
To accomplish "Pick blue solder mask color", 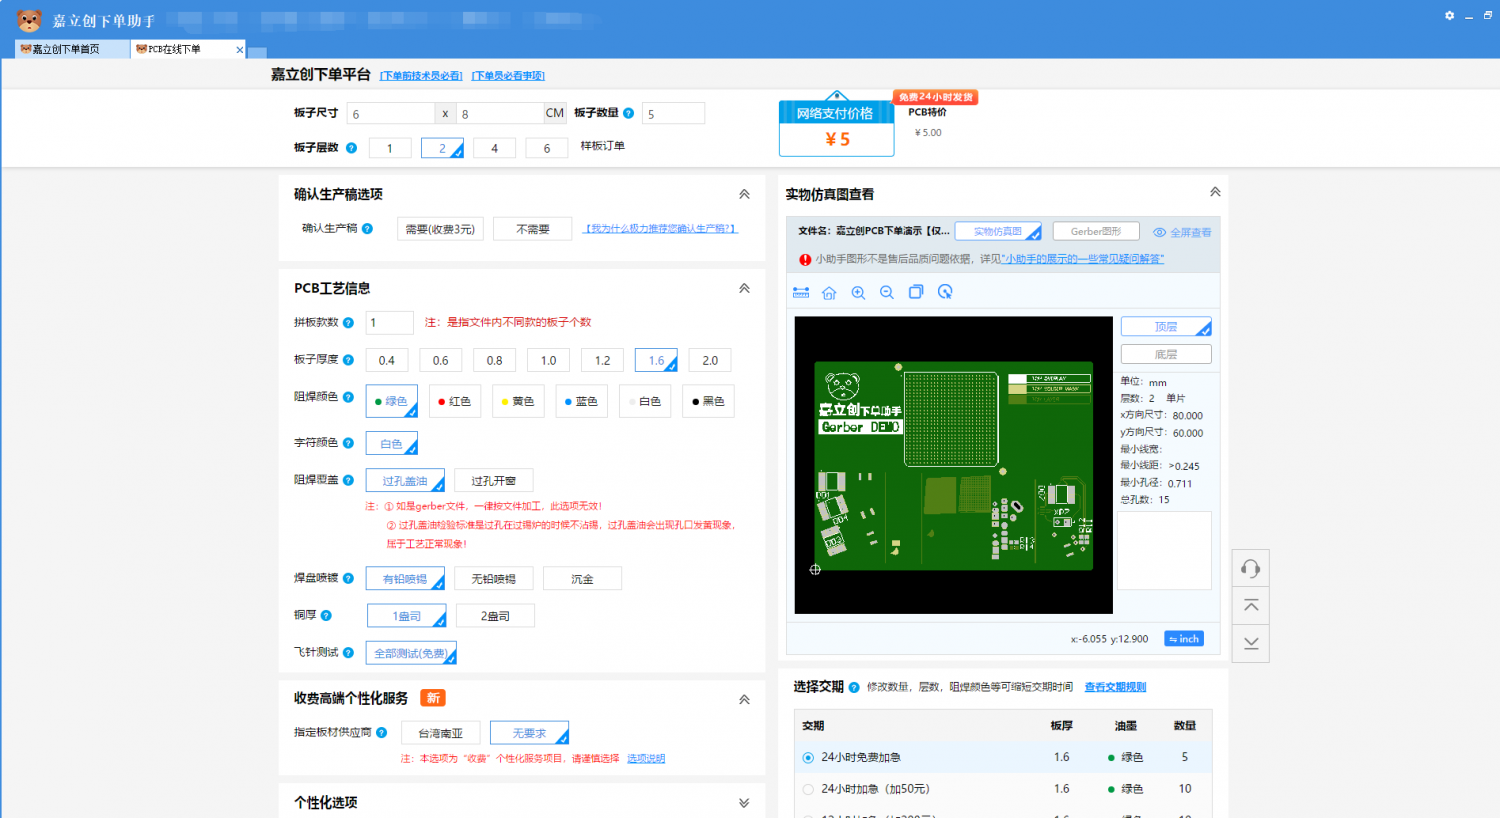I will click(581, 401).
